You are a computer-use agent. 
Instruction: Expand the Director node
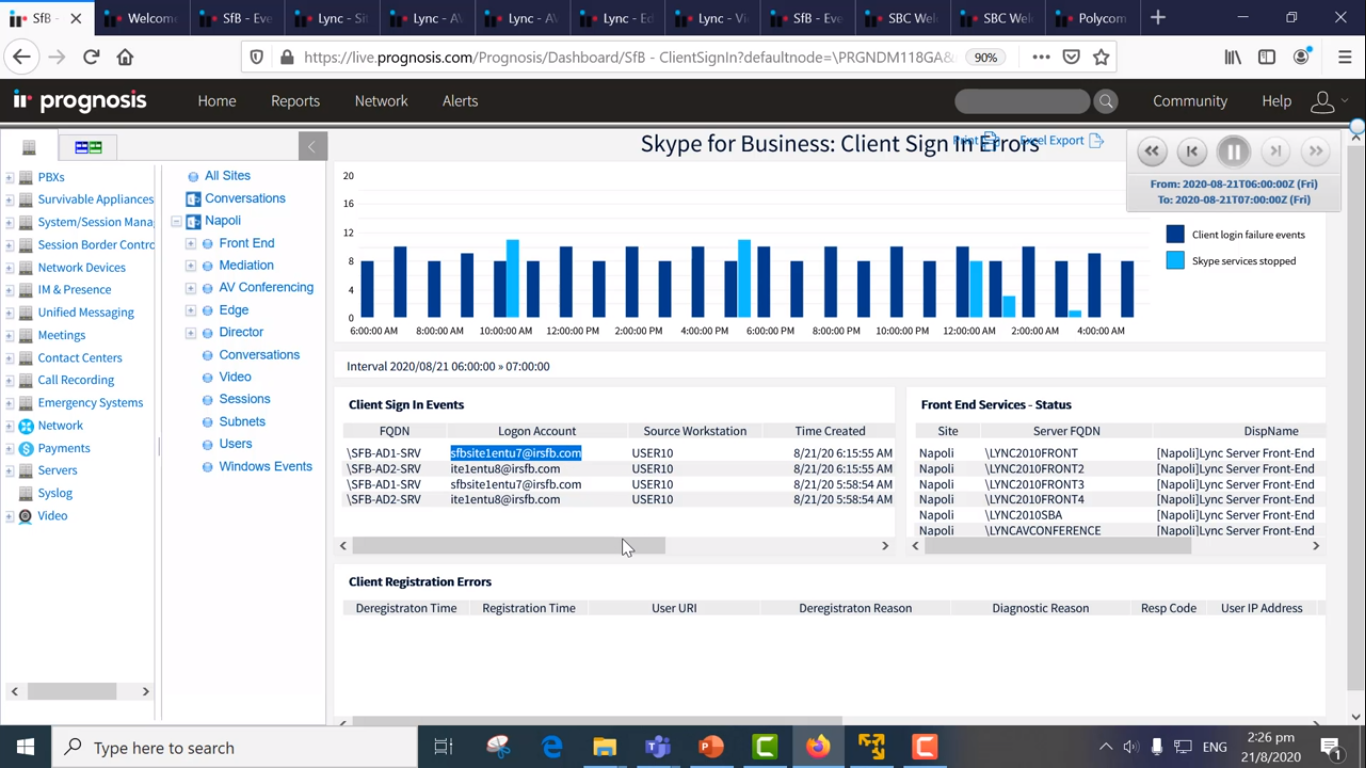(x=190, y=333)
